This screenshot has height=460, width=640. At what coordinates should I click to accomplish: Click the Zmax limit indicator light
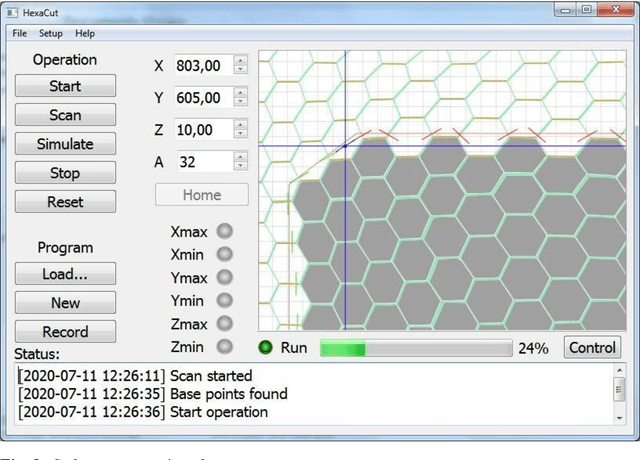click(x=224, y=324)
